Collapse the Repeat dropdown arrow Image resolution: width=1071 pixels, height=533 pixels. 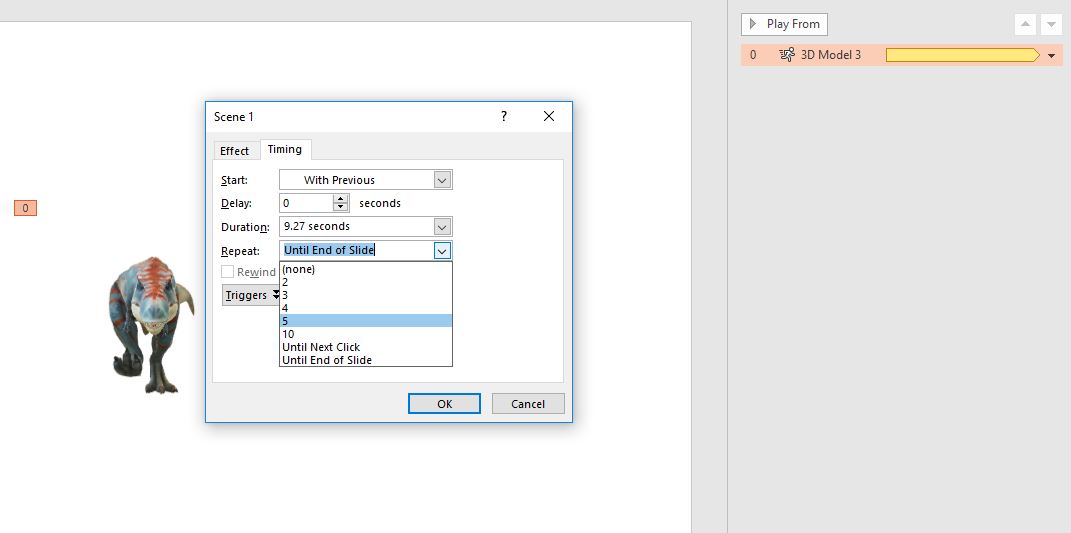tap(442, 251)
